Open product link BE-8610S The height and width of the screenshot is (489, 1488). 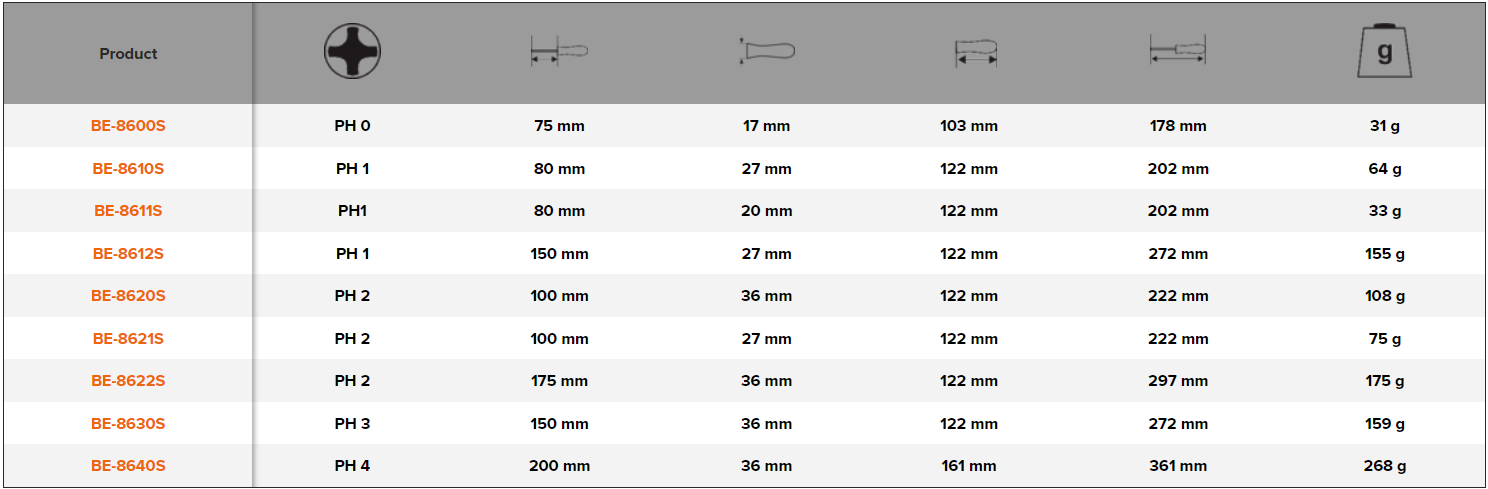[x=128, y=169]
